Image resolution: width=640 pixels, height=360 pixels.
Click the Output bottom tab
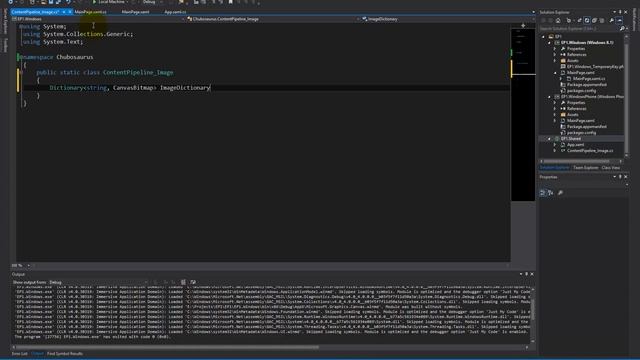pyautogui.click(x=37, y=353)
